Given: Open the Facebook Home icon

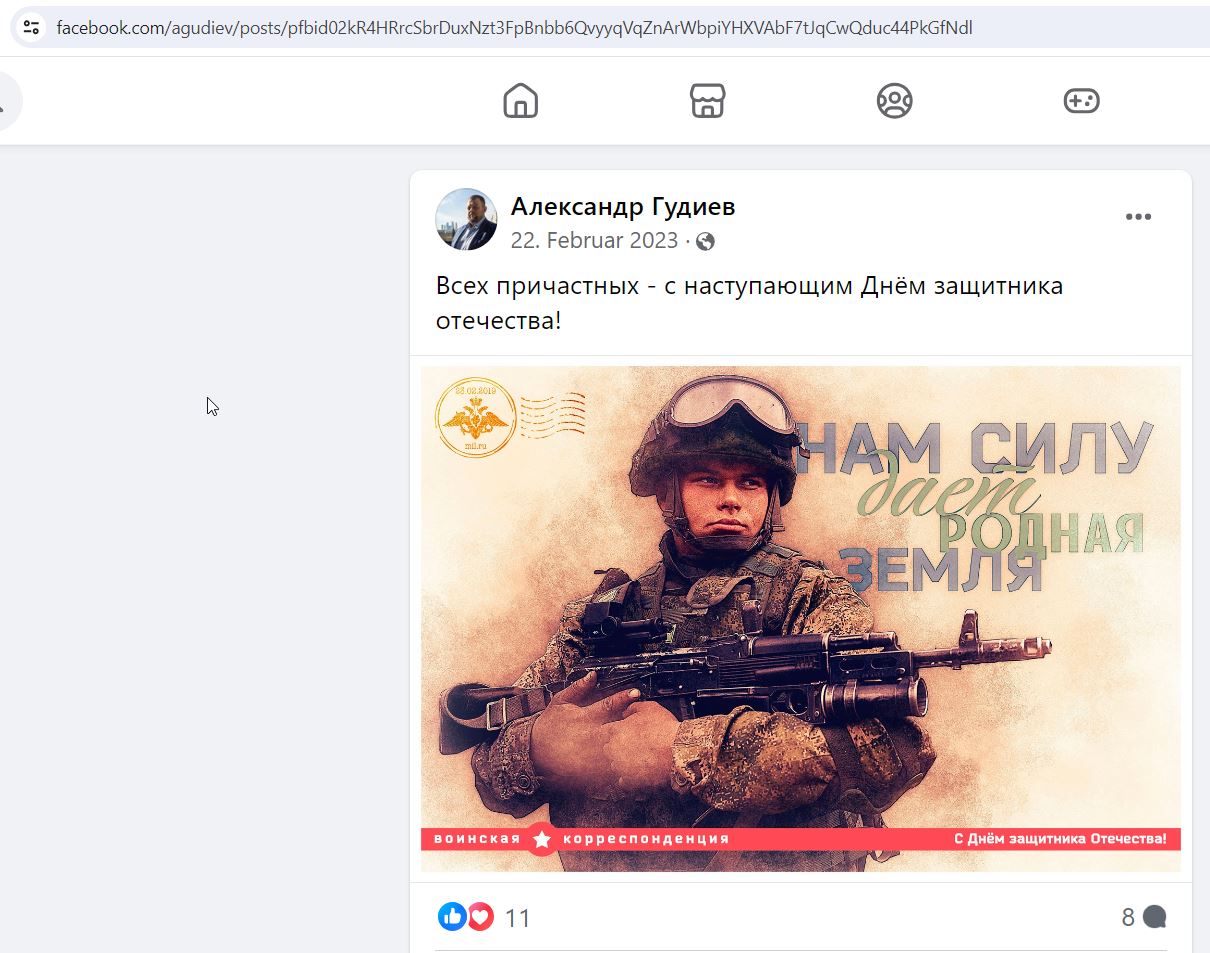Looking at the screenshot, I should coord(520,101).
